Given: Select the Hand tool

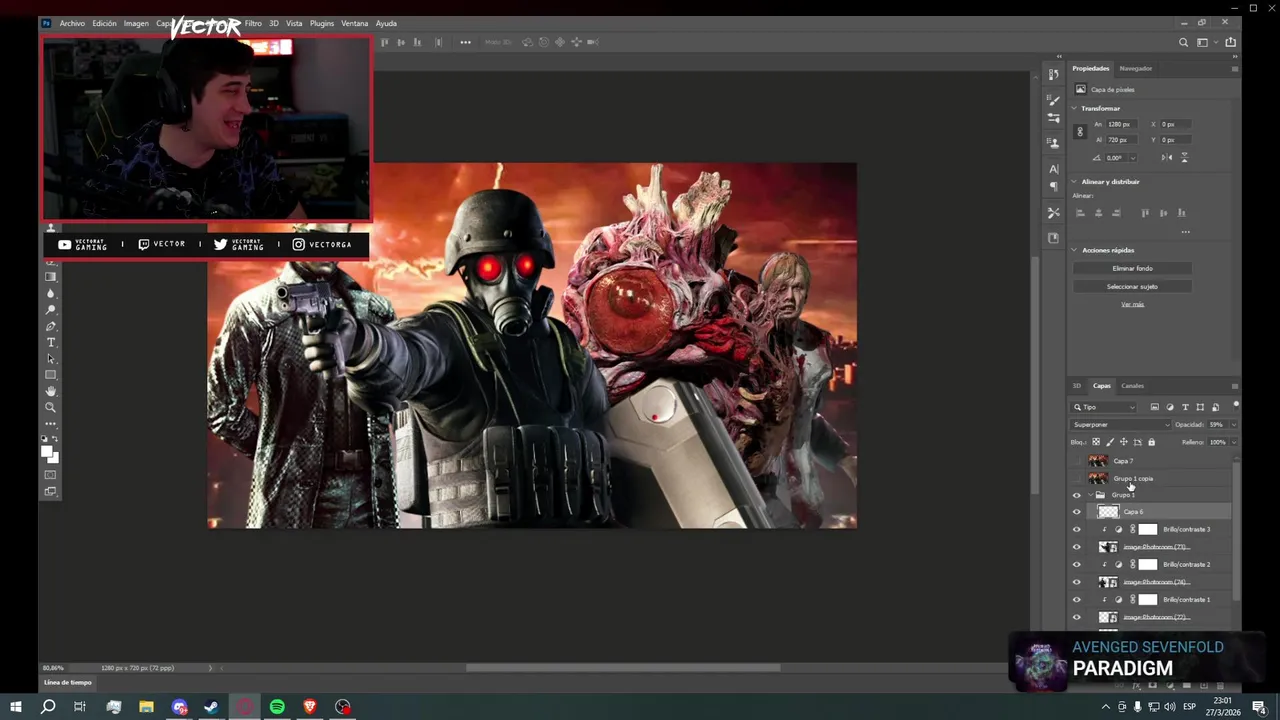Looking at the screenshot, I should pyautogui.click(x=51, y=391).
